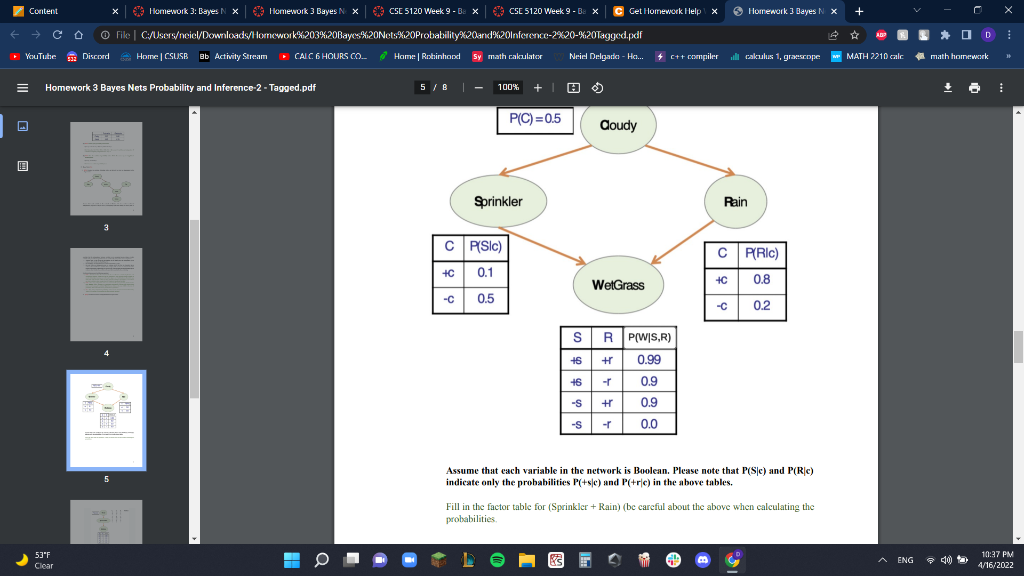Open Chrome's three-dot menu
This screenshot has height=576, width=1024.
[1009, 35]
